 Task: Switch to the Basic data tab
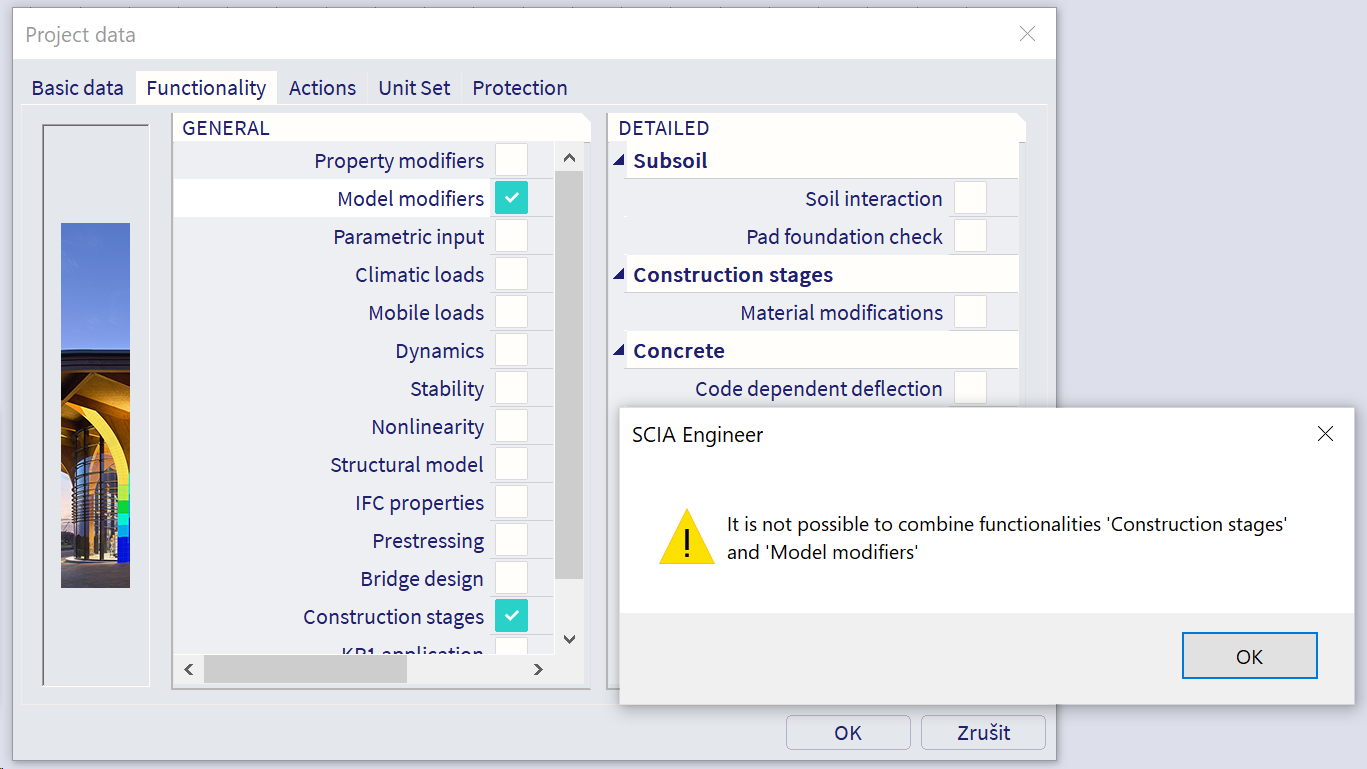76,87
